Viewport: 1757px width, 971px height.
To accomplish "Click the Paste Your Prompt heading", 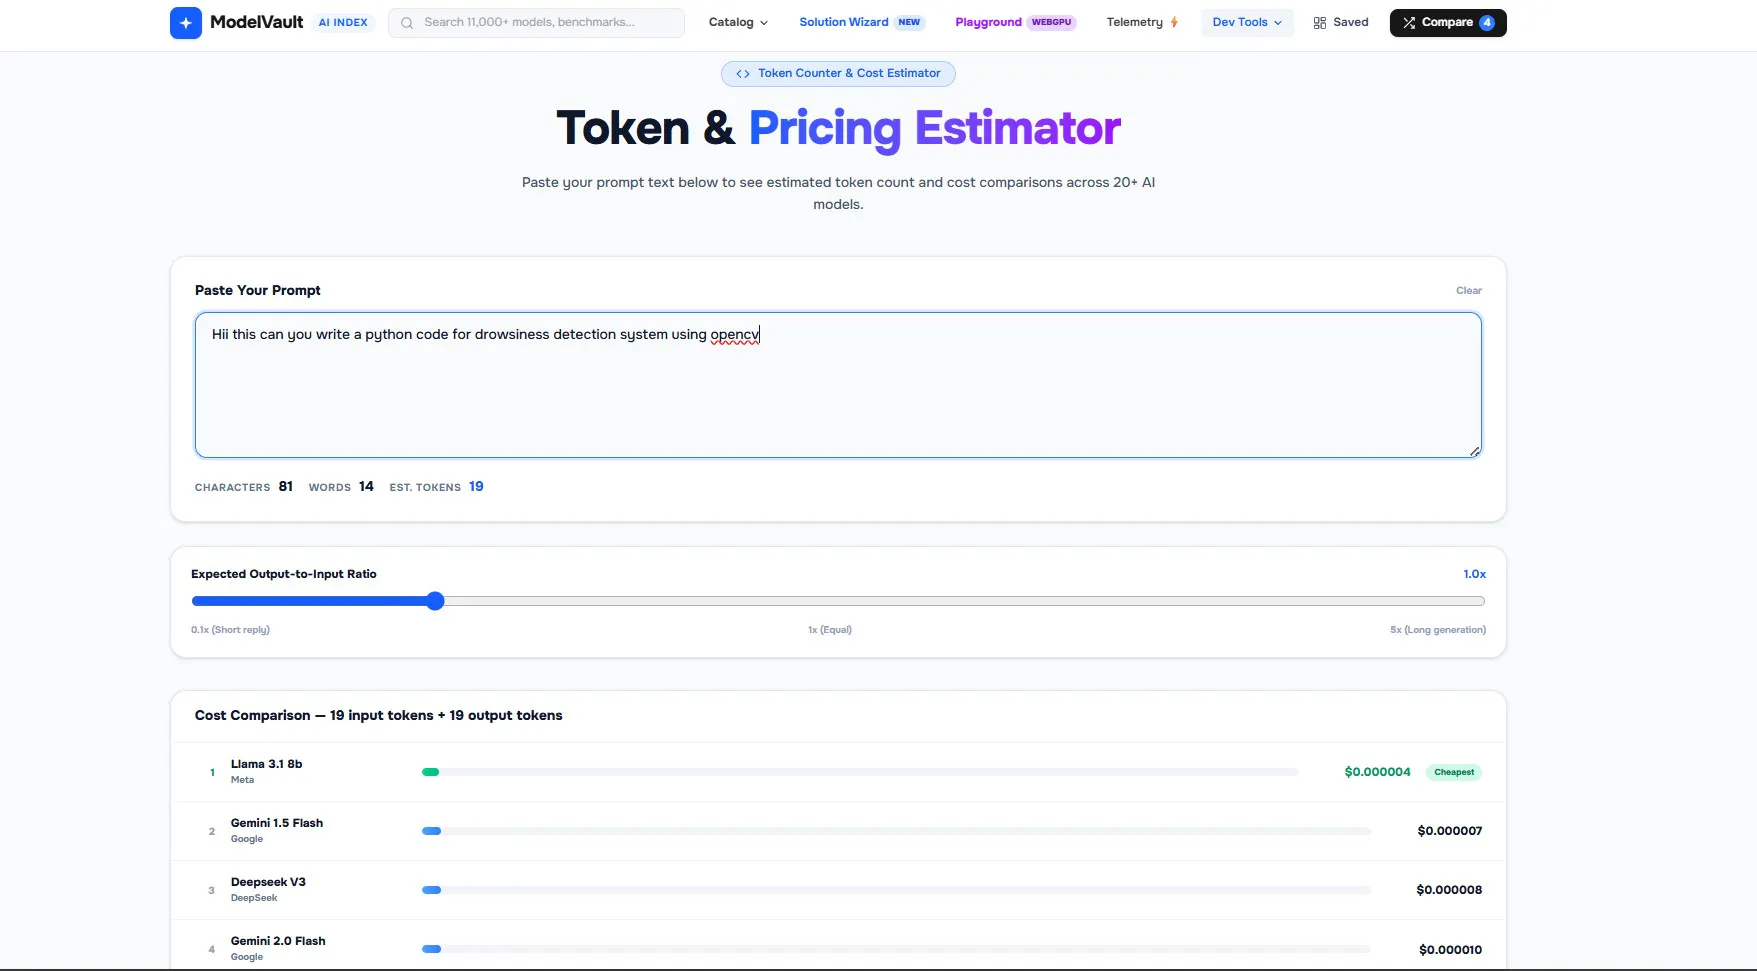I will (258, 291).
